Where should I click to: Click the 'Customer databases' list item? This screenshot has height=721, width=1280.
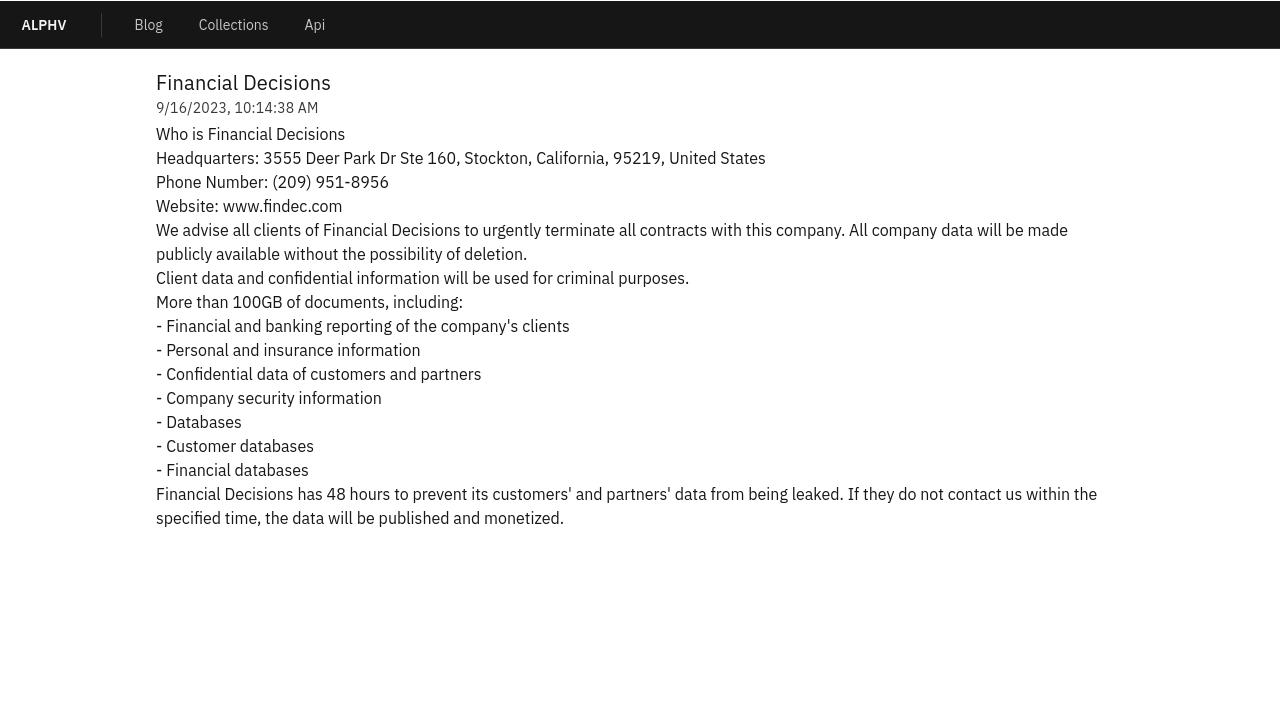tap(235, 446)
